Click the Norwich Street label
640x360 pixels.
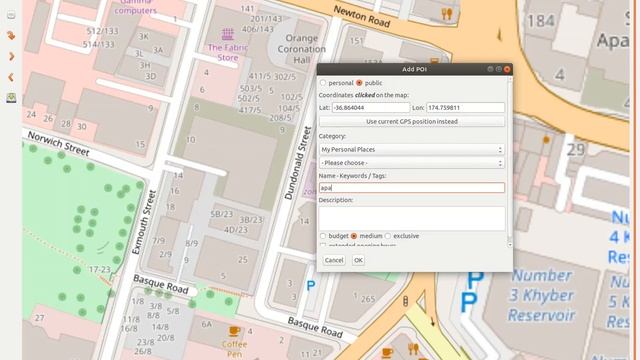coord(58,144)
